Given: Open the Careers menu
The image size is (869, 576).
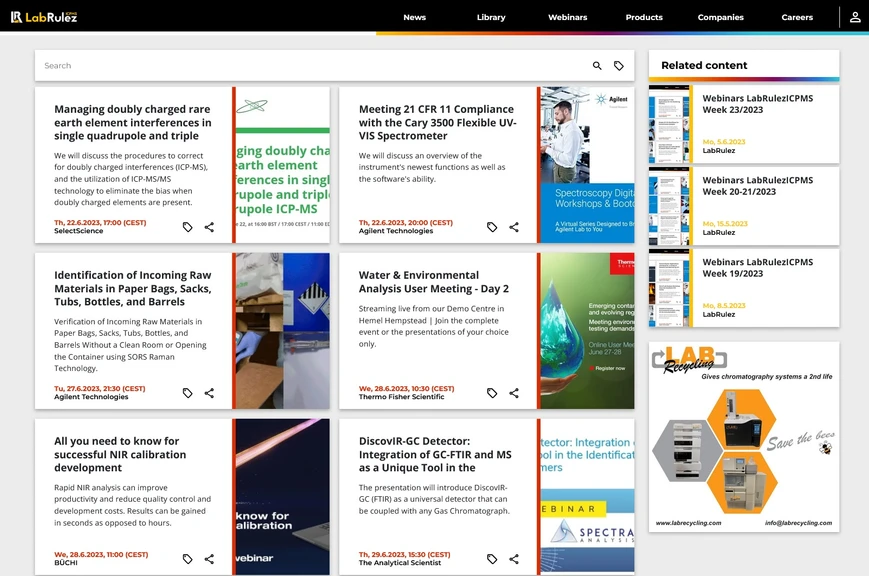Looking at the screenshot, I should tap(797, 17).
